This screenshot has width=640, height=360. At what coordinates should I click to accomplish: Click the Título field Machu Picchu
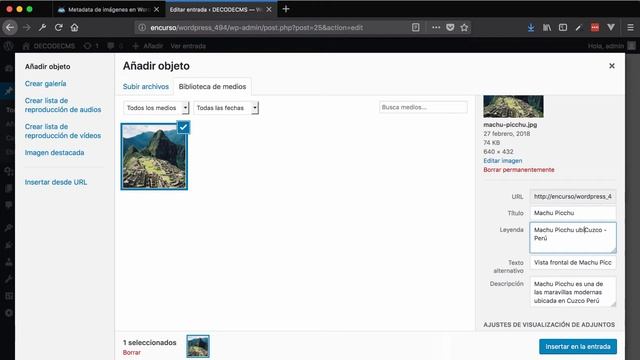pyautogui.click(x=573, y=213)
